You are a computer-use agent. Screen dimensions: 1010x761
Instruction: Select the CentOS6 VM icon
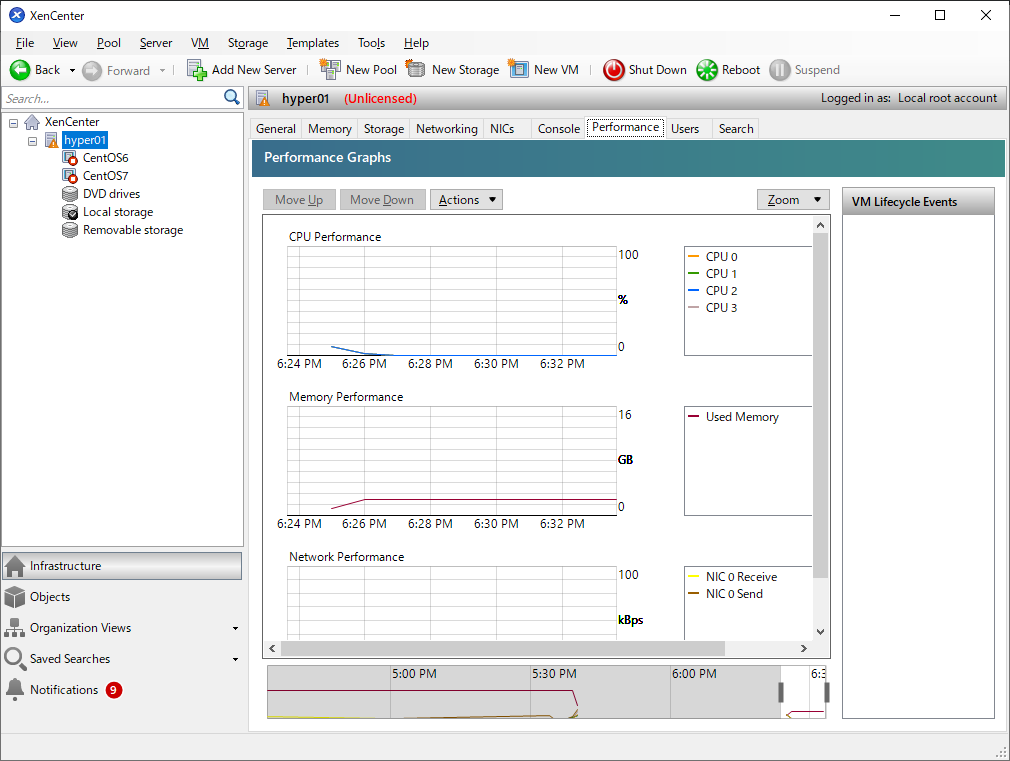[70, 158]
